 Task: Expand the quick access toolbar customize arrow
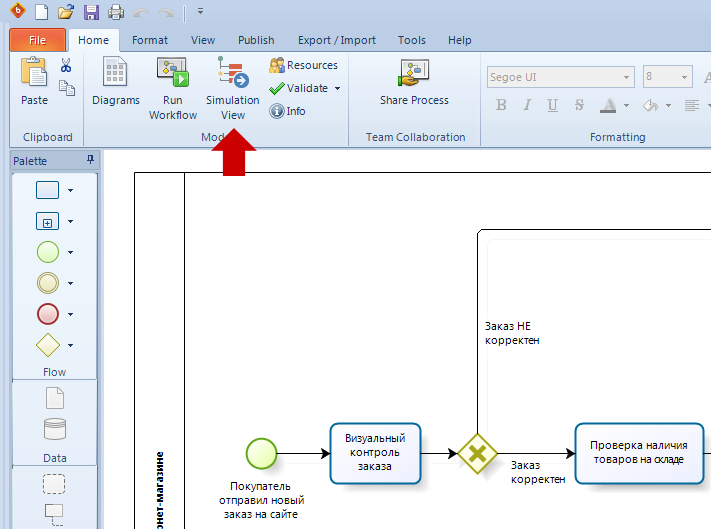[200, 11]
